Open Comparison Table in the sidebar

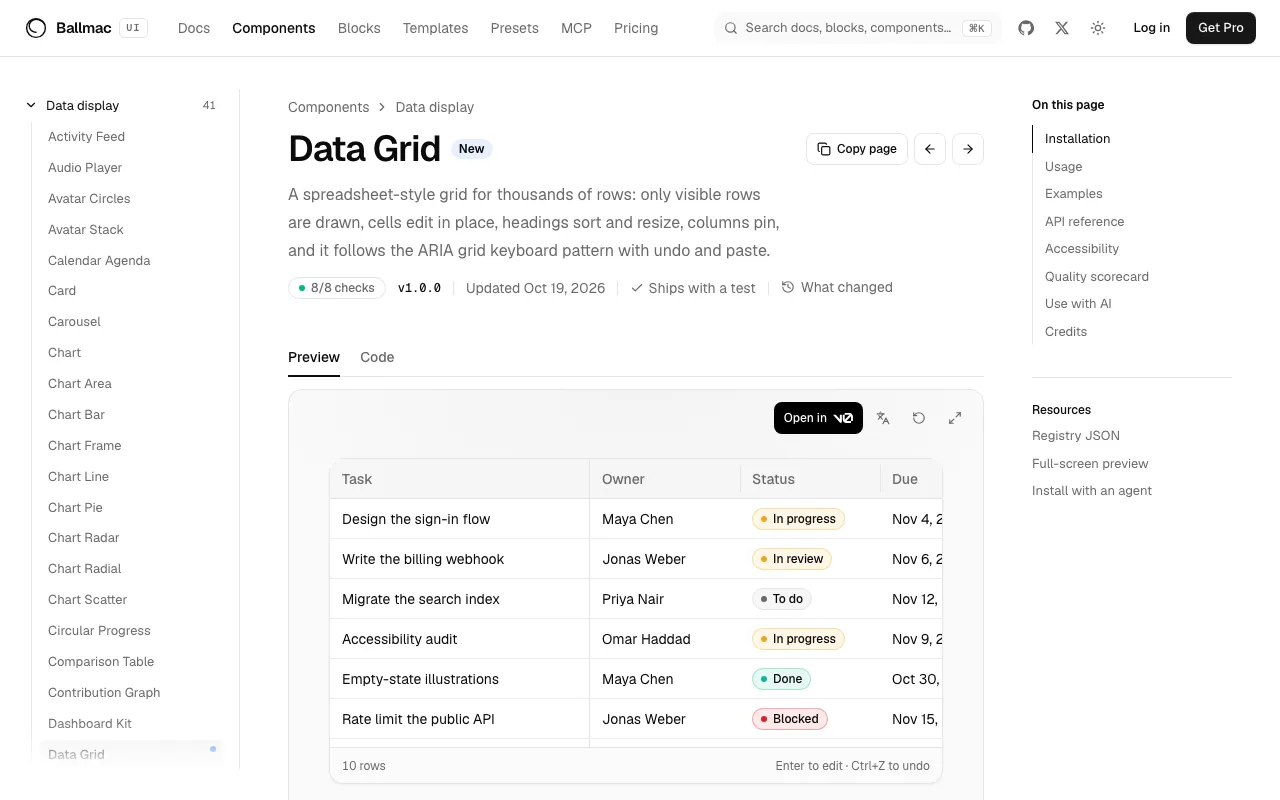101,661
